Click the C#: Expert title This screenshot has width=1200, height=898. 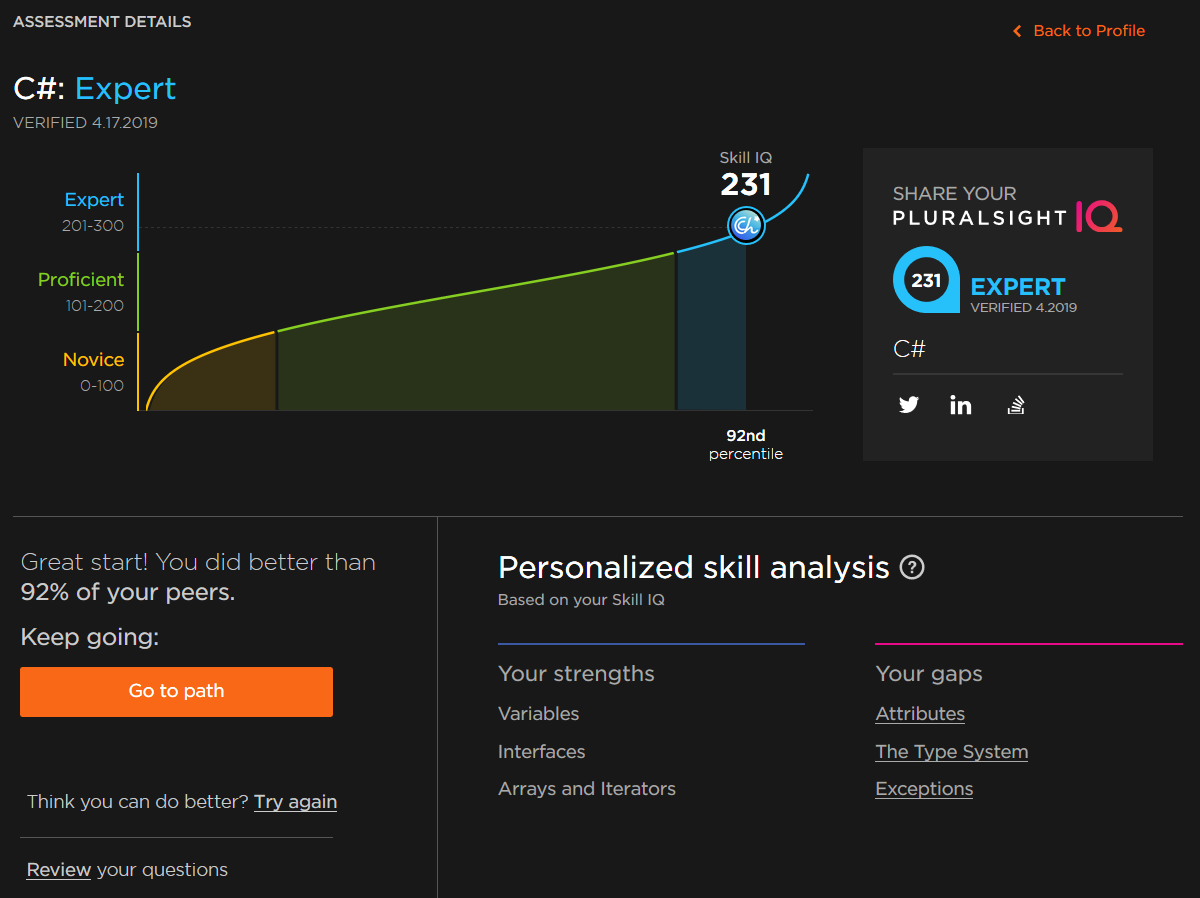(x=95, y=89)
